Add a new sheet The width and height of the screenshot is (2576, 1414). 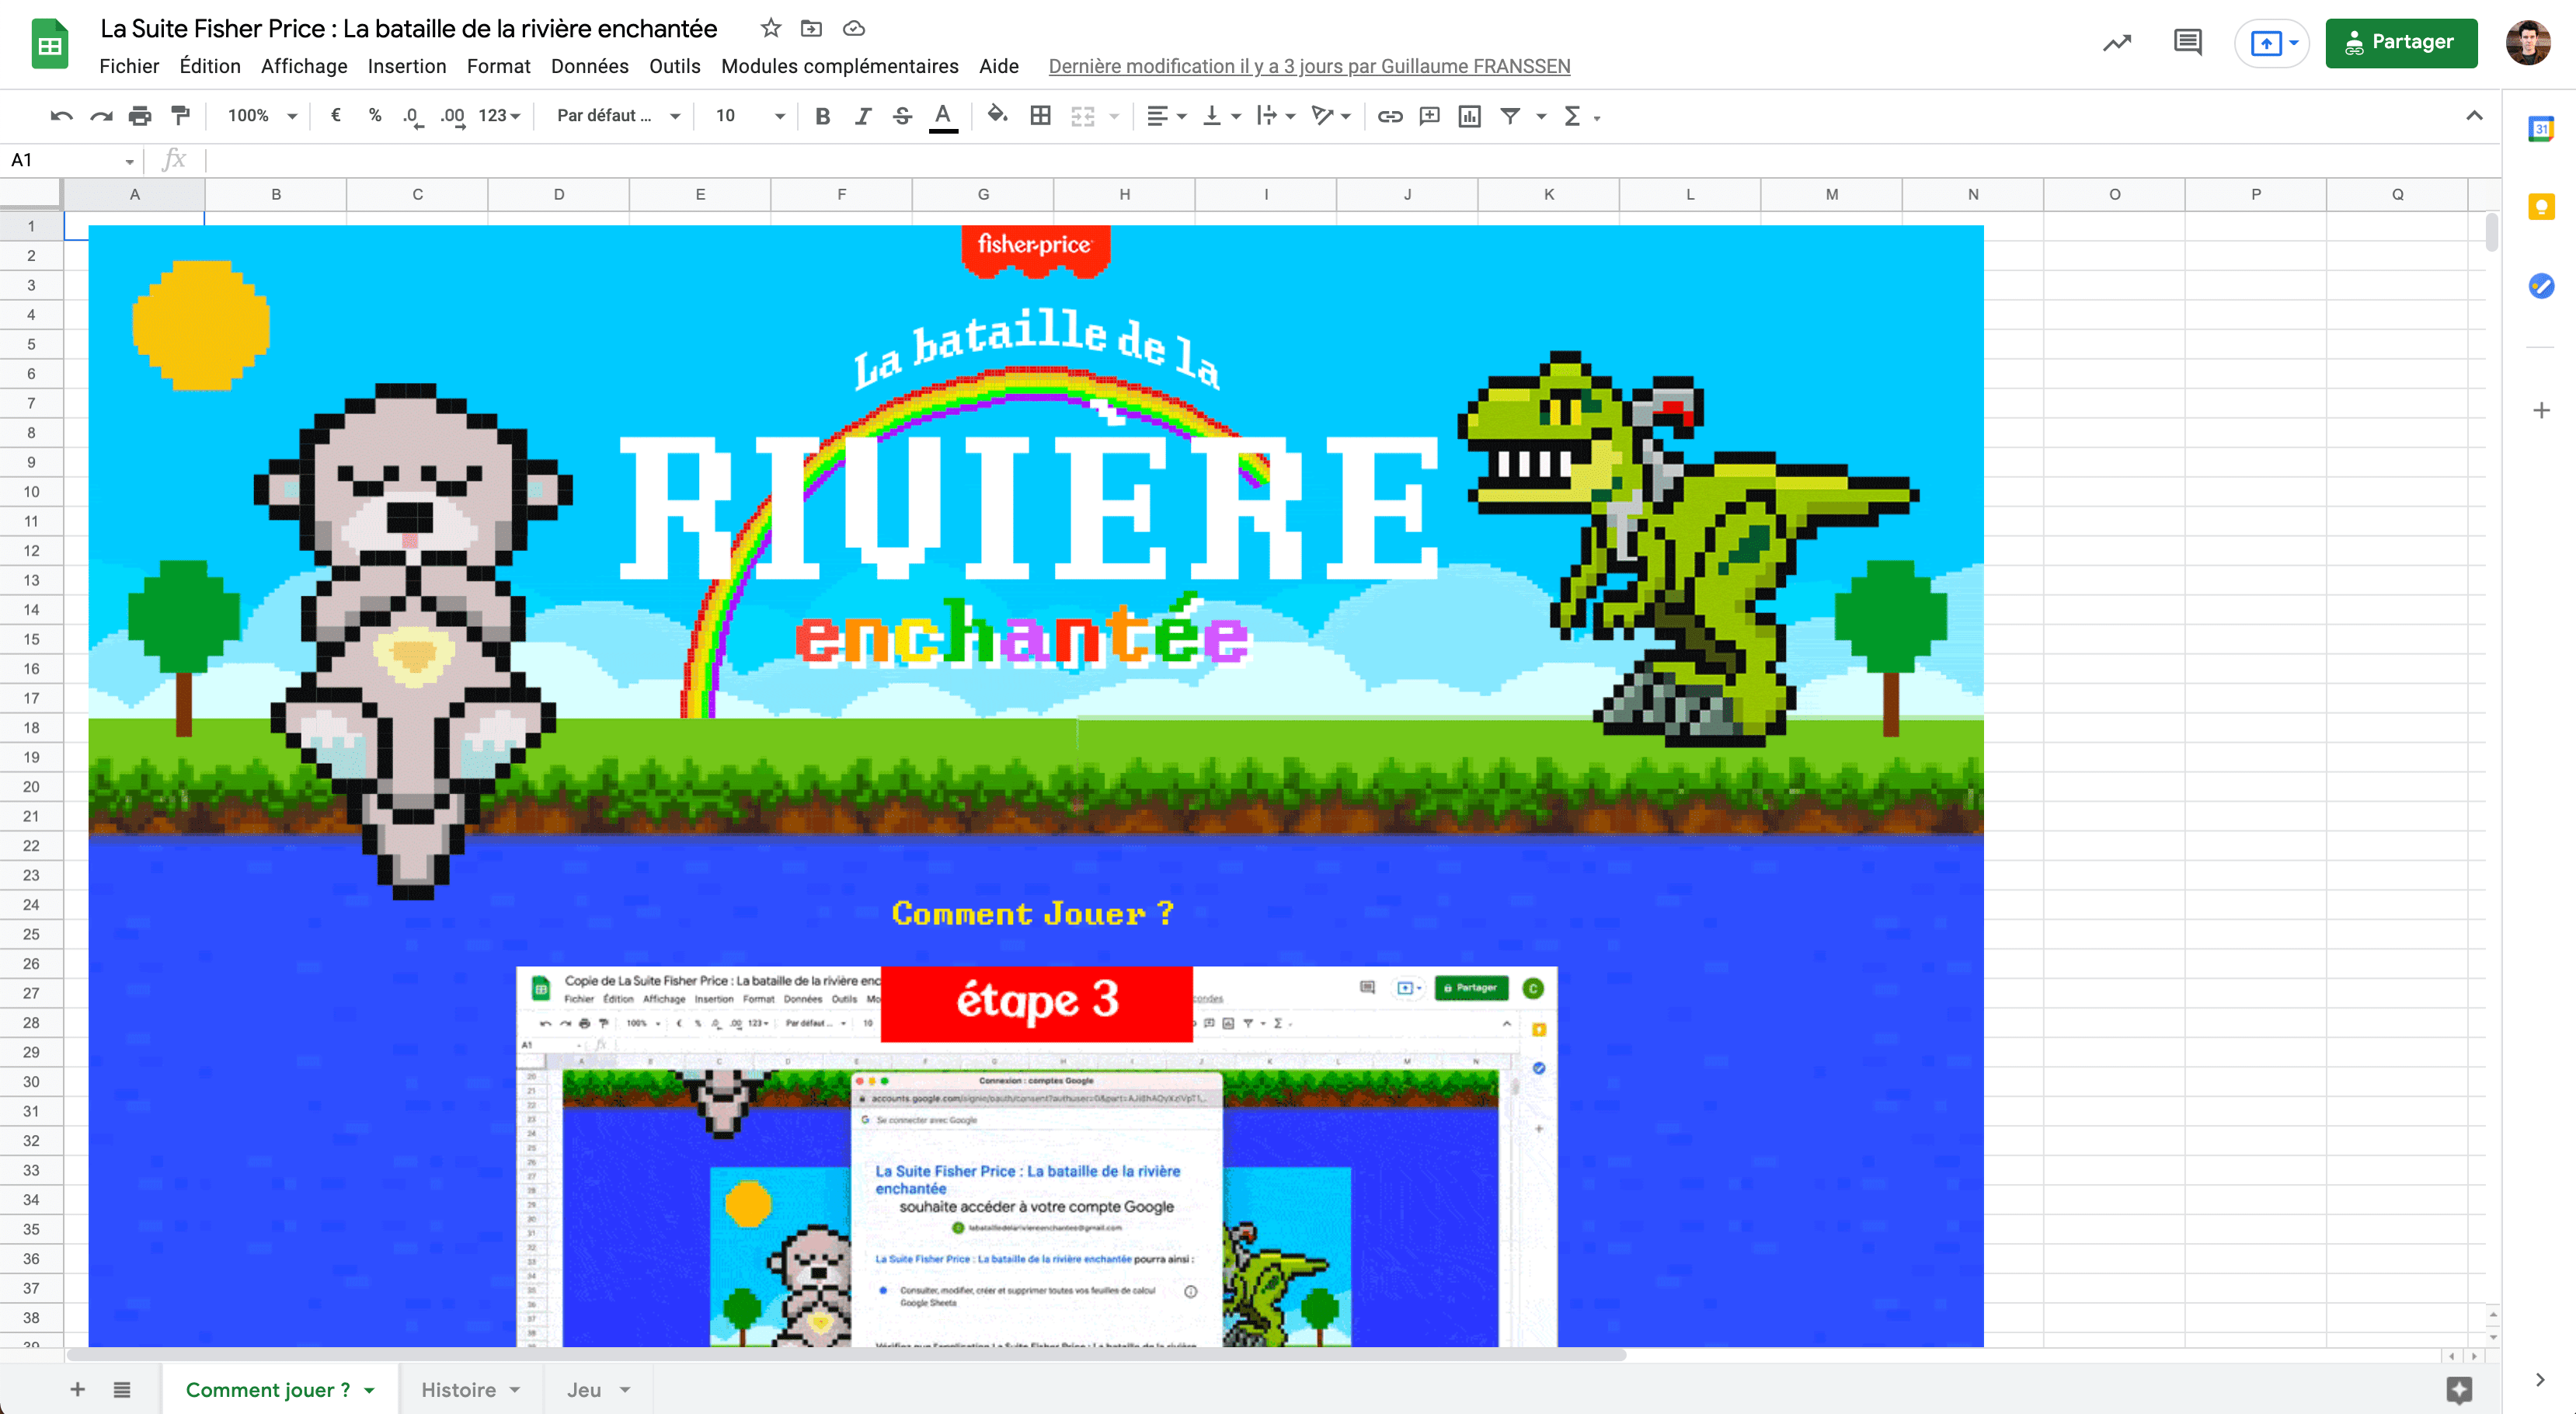[77, 1389]
